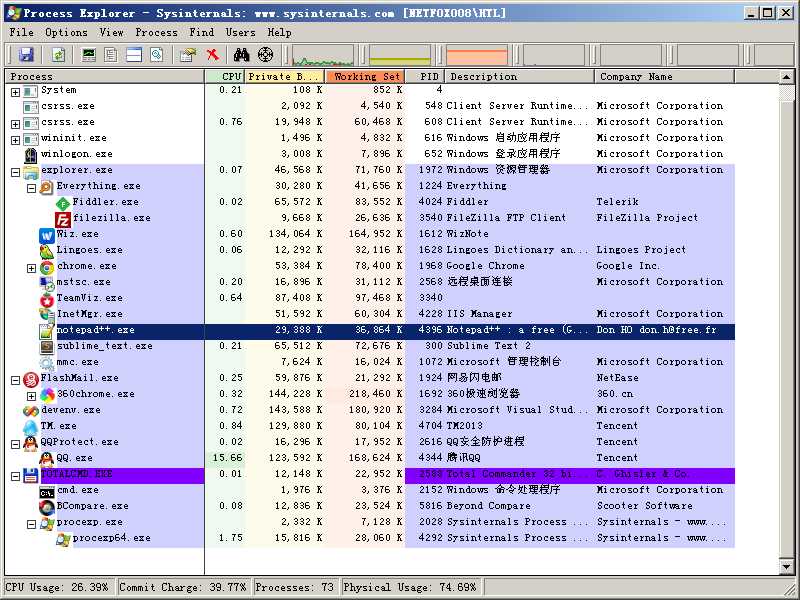This screenshot has width=800, height=600.
Task: Click the winlogon.exe process icon
Action: click(x=31, y=156)
